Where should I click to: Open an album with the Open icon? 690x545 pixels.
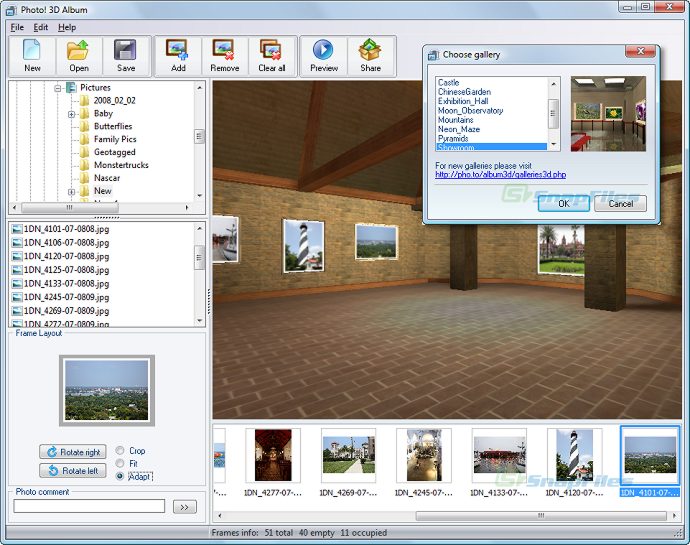[78, 56]
